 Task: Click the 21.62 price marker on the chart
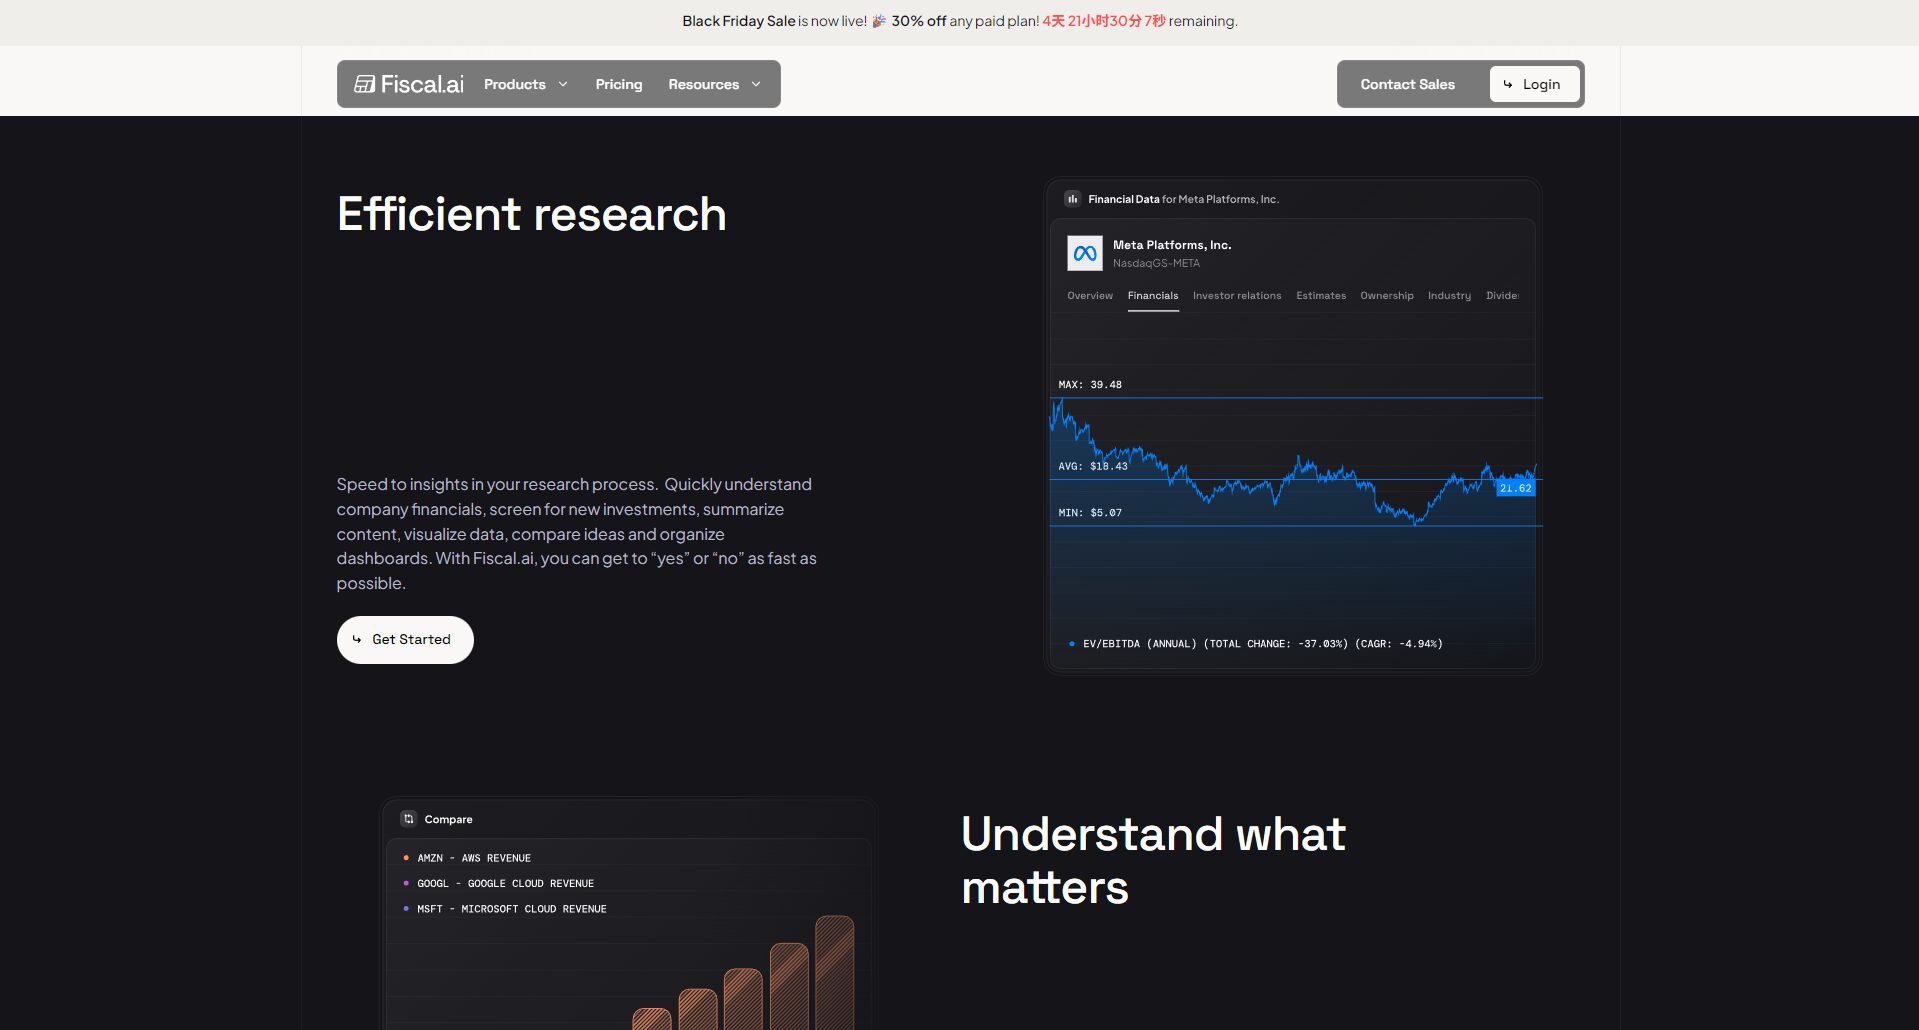tap(1516, 488)
